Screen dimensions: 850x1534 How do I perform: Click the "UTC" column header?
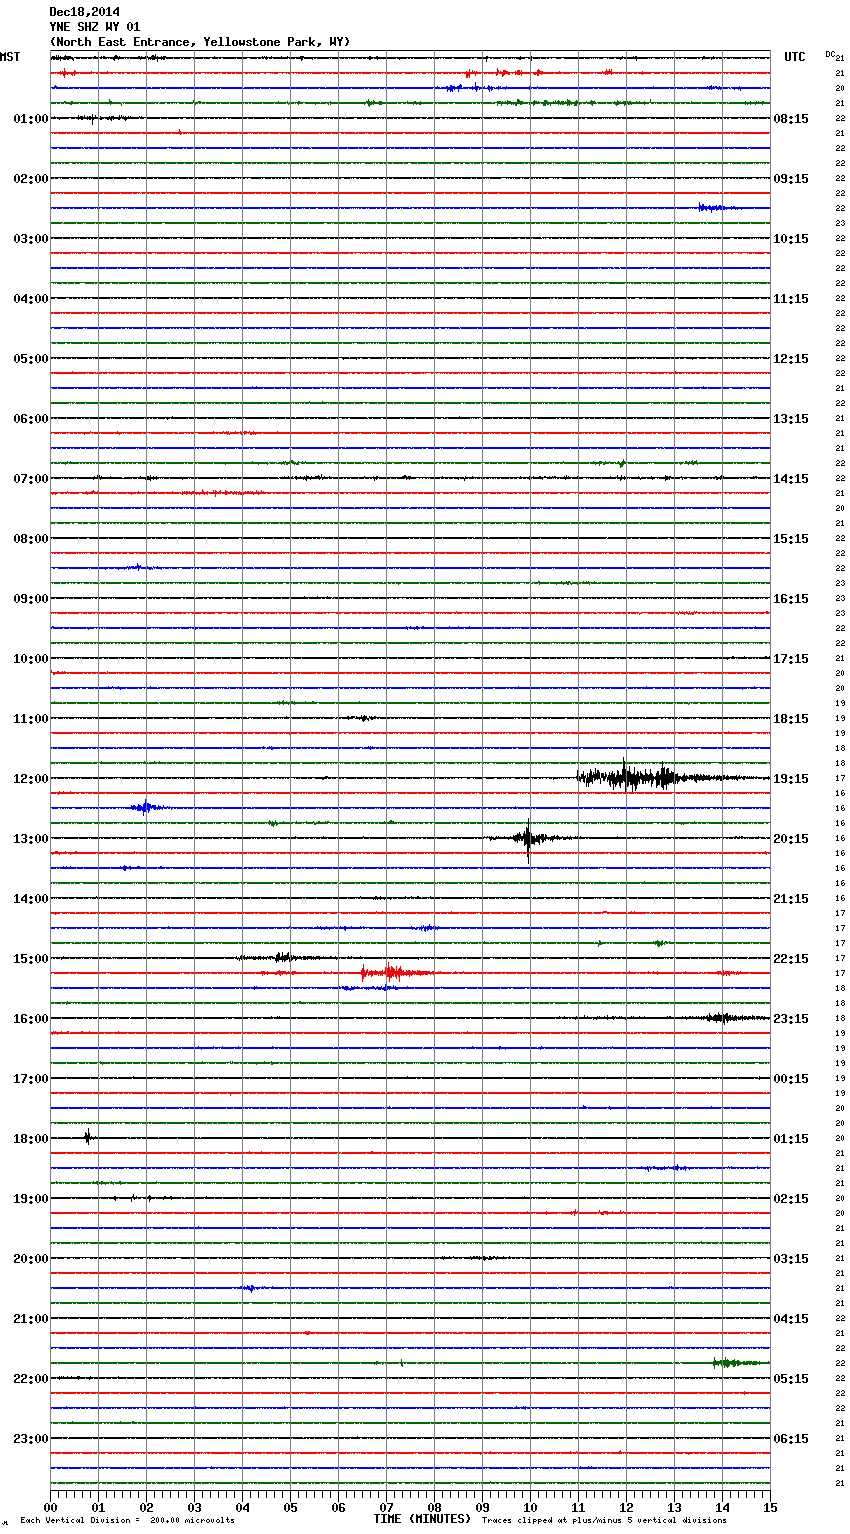[x=794, y=57]
